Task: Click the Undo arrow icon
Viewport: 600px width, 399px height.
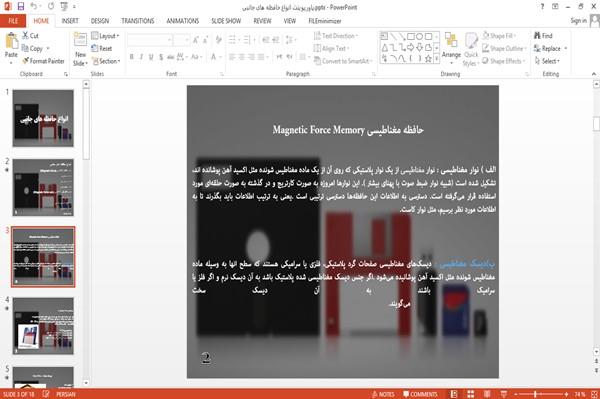Action: pos(34,6)
